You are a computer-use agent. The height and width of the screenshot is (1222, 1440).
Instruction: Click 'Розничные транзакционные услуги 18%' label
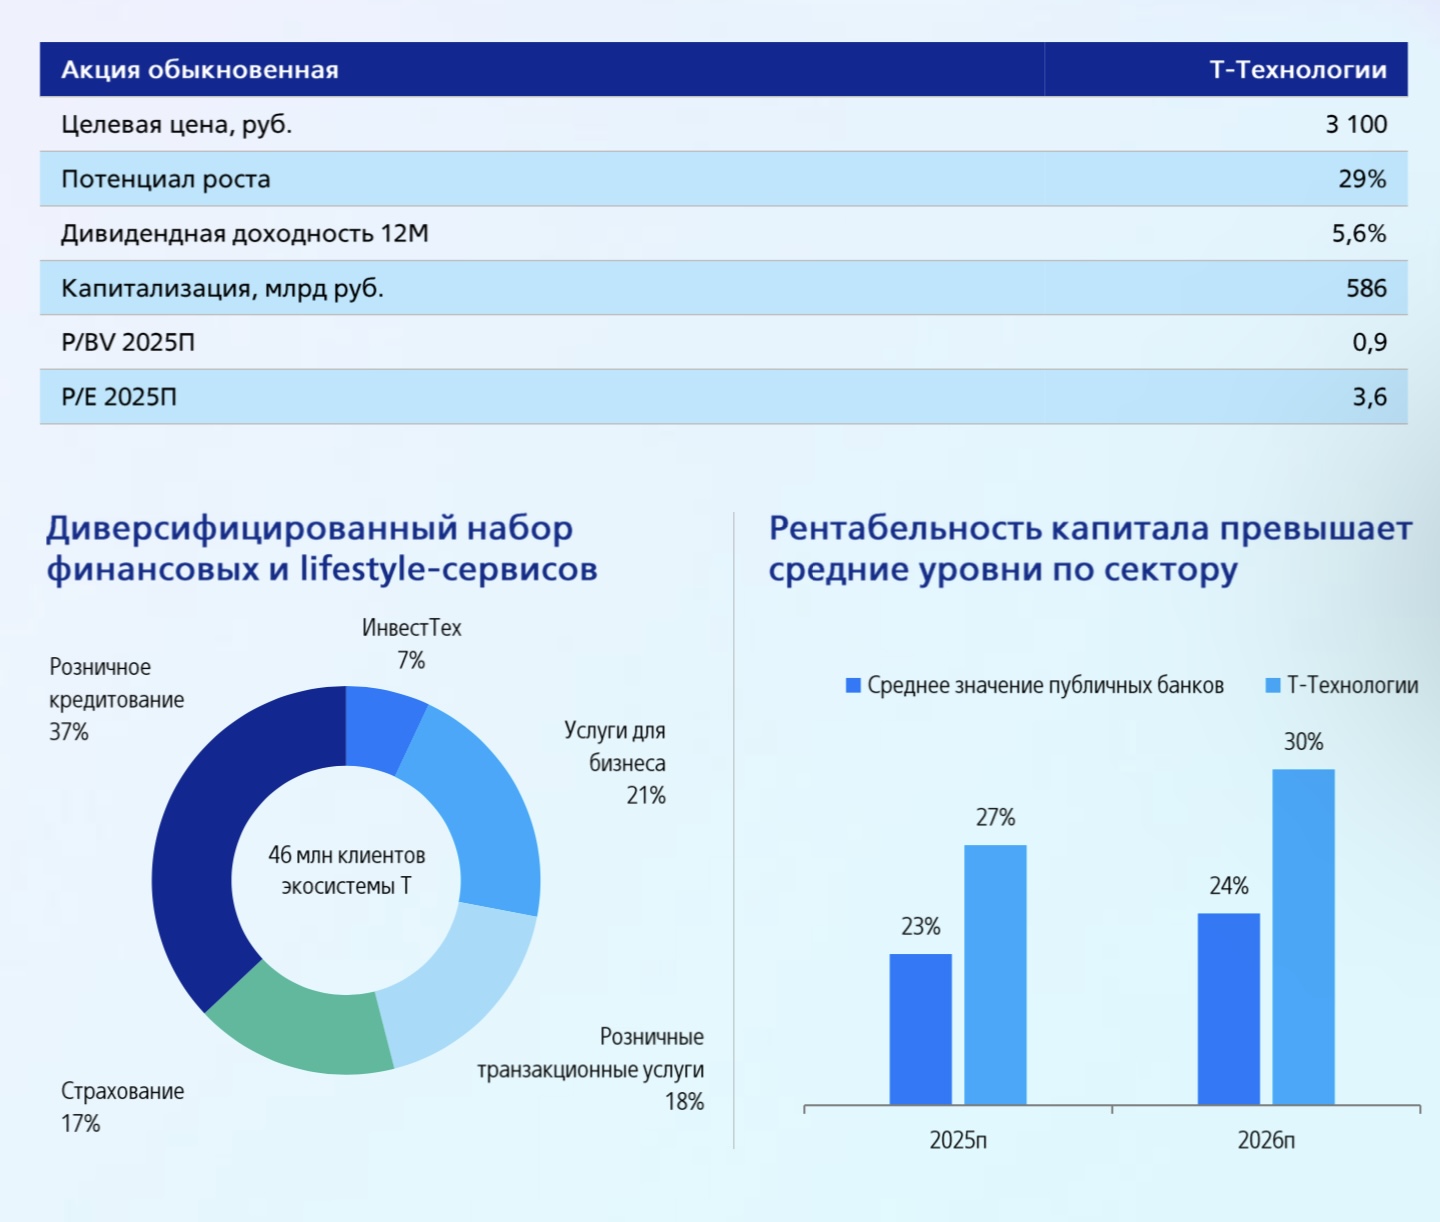coord(591,1069)
